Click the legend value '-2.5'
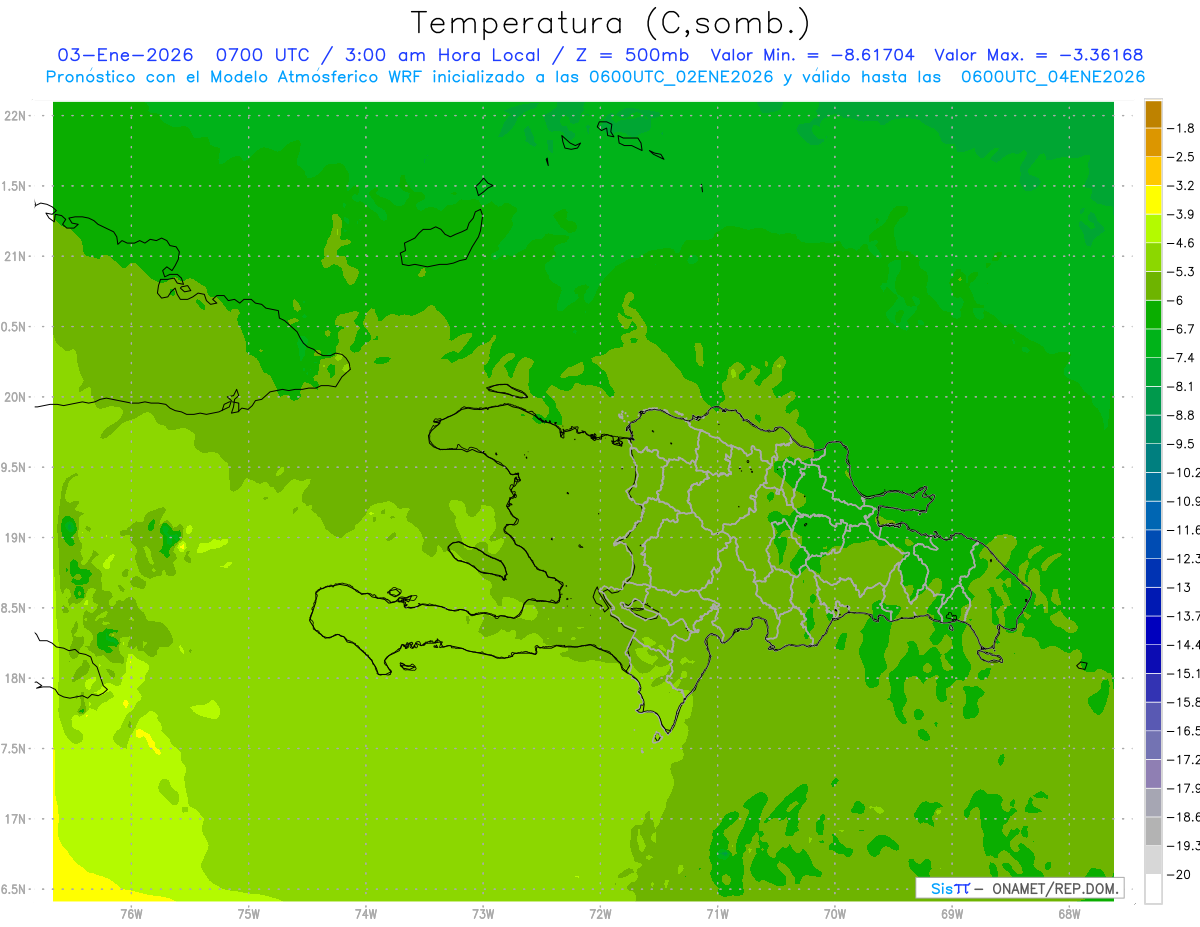 [x=1182, y=157]
